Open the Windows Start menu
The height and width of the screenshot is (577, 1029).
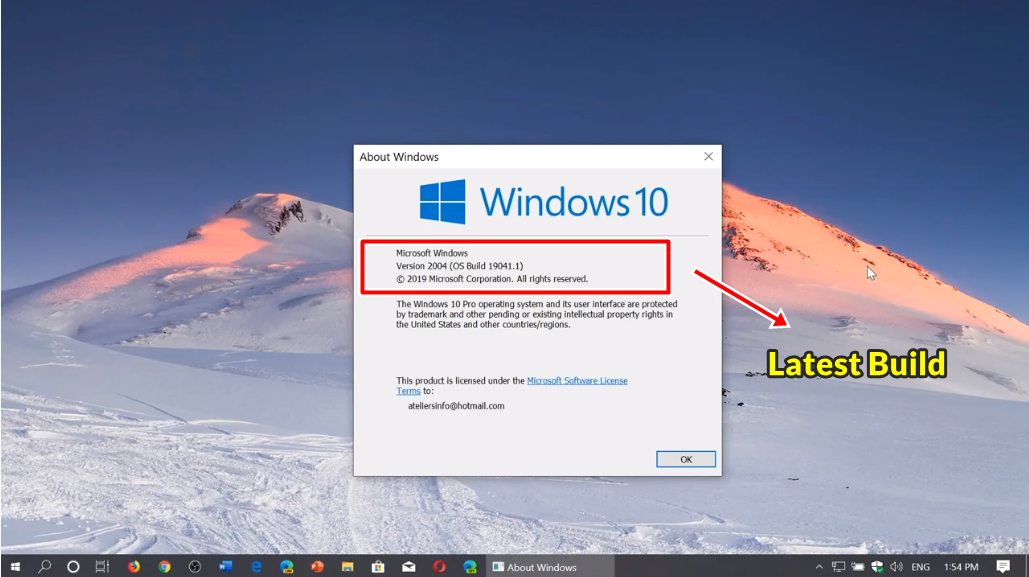point(15,566)
